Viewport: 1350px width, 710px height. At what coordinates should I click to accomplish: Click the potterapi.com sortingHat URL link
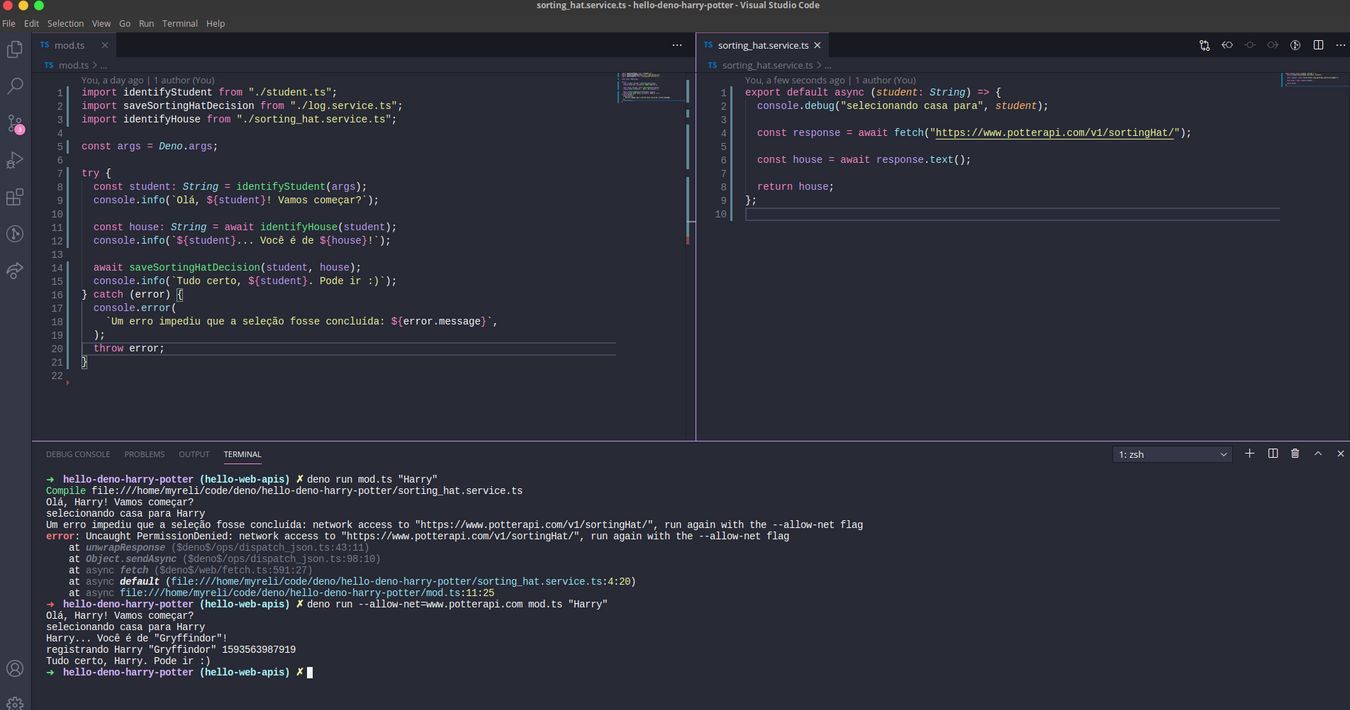point(1055,133)
